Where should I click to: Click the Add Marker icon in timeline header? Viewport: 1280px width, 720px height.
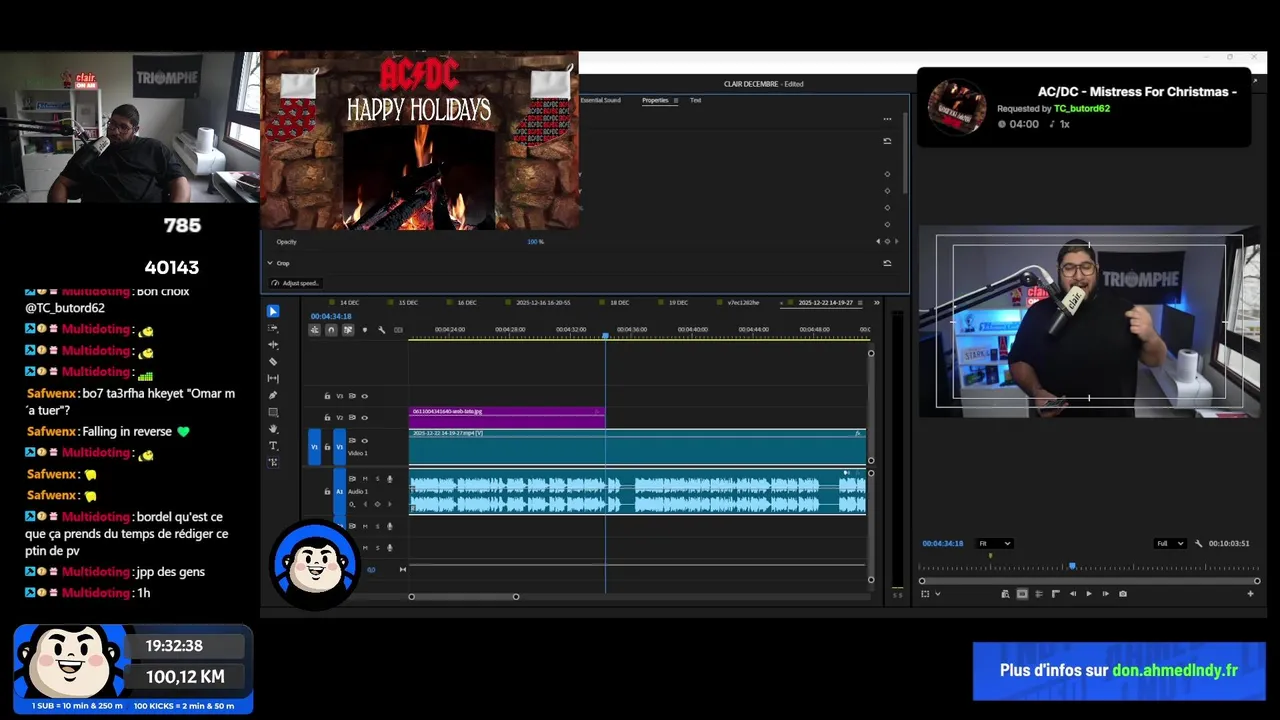coord(364,330)
